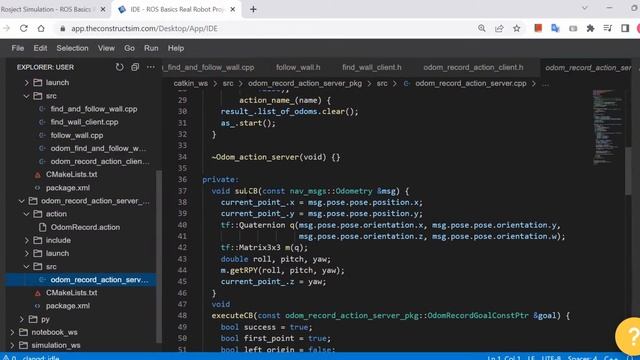Open explorer more actions ellipsis
The height and width of the screenshot is (360, 640).
151,67
